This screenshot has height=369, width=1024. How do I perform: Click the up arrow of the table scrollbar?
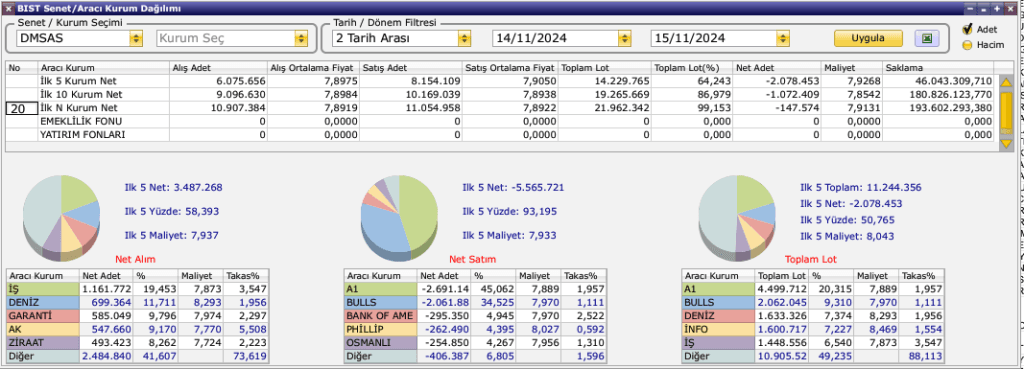click(1006, 83)
